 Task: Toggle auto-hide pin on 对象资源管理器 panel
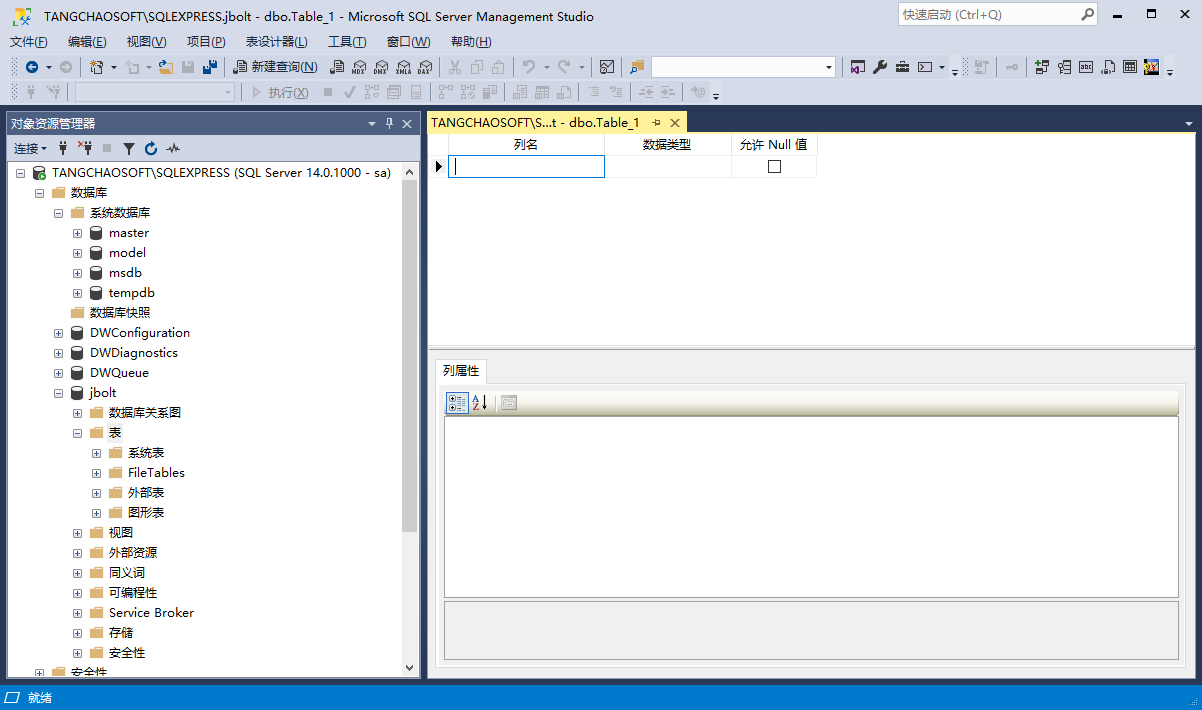(x=389, y=123)
